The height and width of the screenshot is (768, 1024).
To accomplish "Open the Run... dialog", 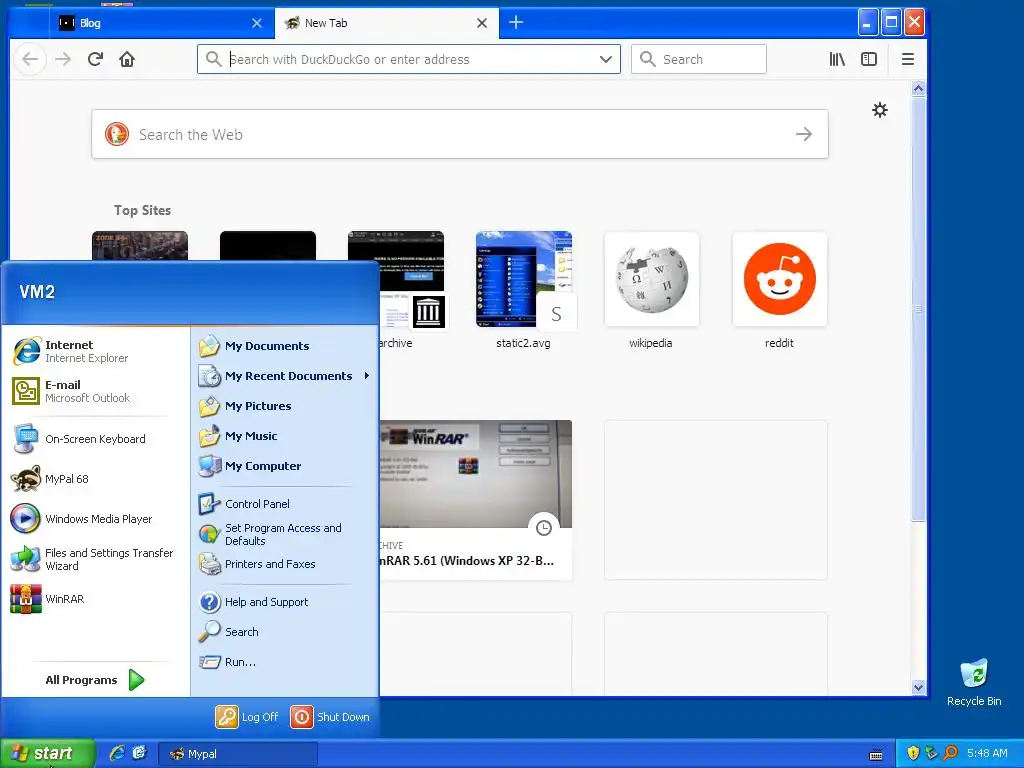I will coord(285,662).
